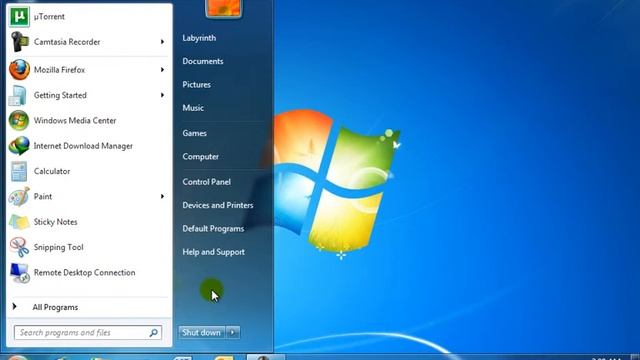Open Default Programs
The width and height of the screenshot is (640, 360).
(213, 229)
